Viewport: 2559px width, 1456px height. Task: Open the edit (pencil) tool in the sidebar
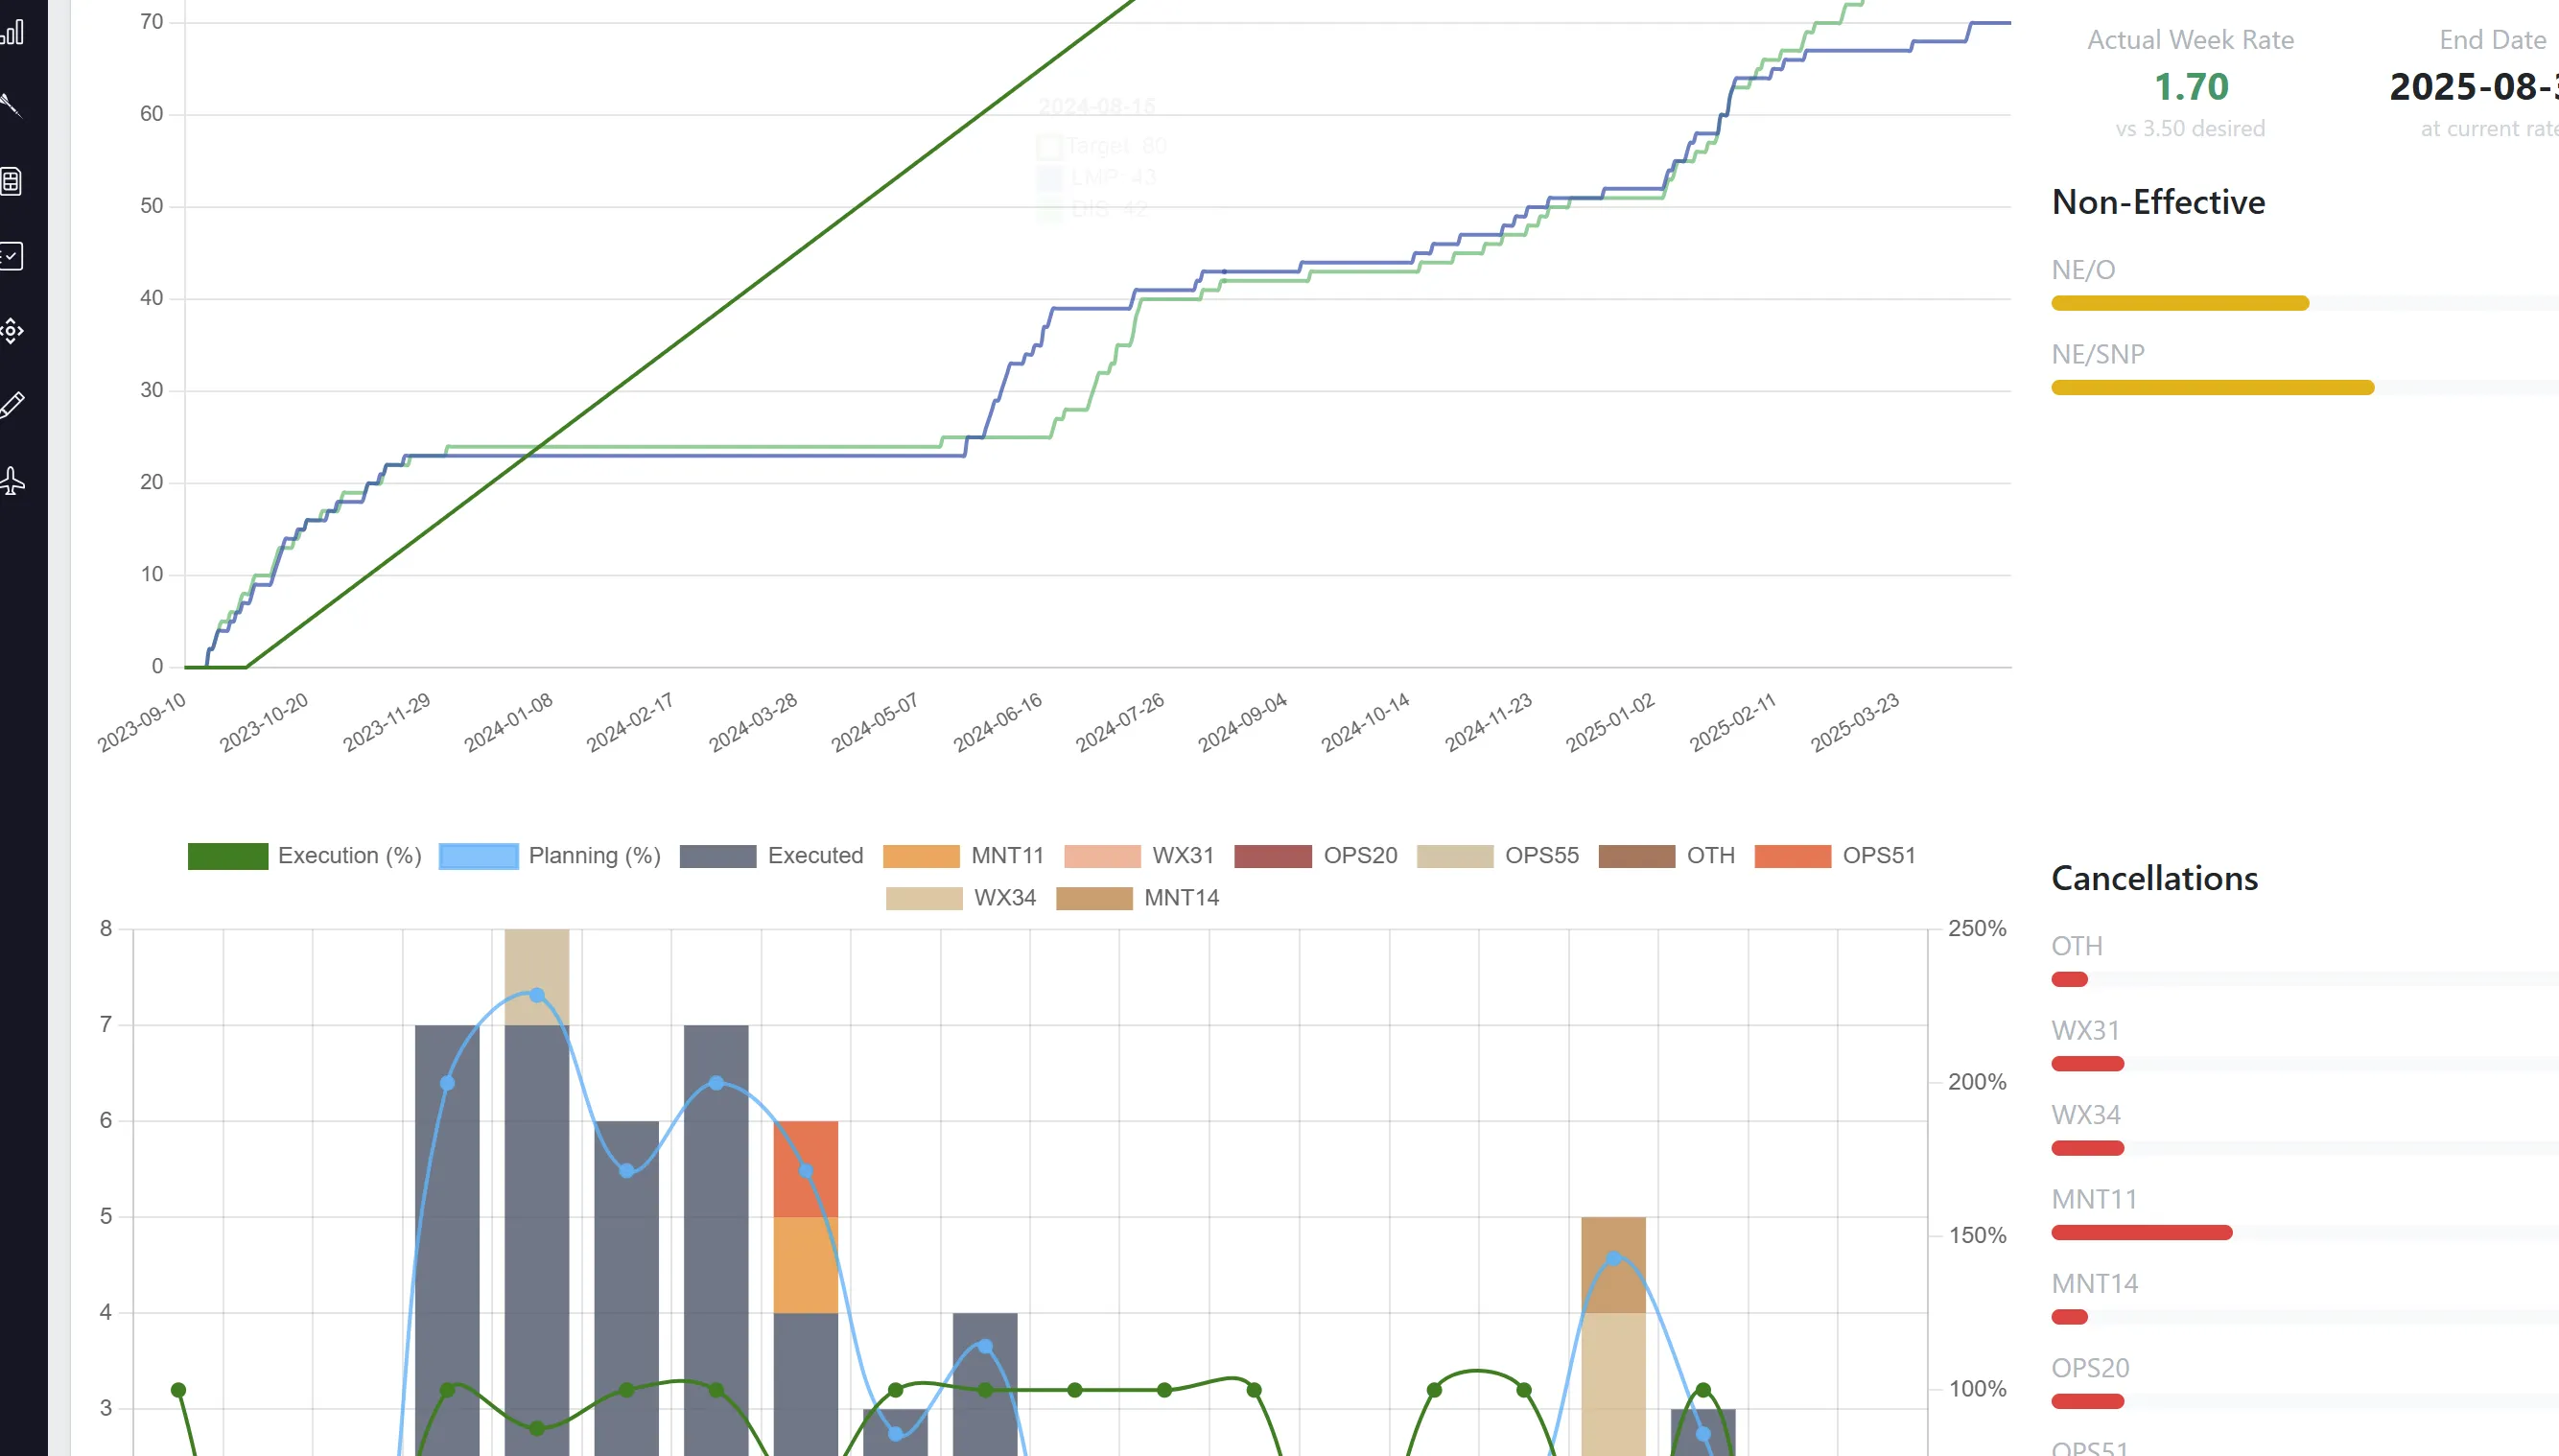click(x=12, y=404)
